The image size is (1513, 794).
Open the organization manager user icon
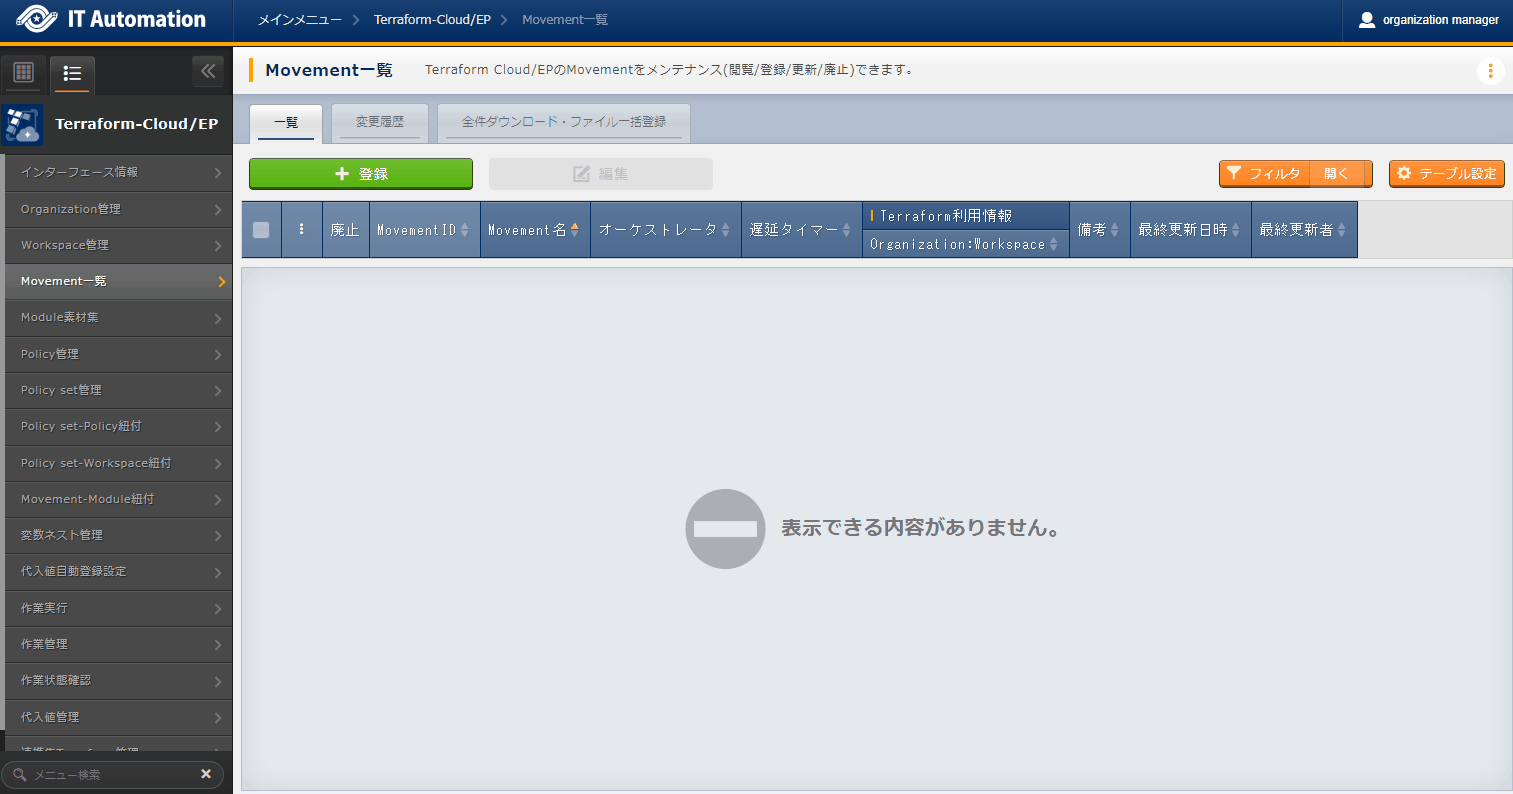click(x=1367, y=20)
